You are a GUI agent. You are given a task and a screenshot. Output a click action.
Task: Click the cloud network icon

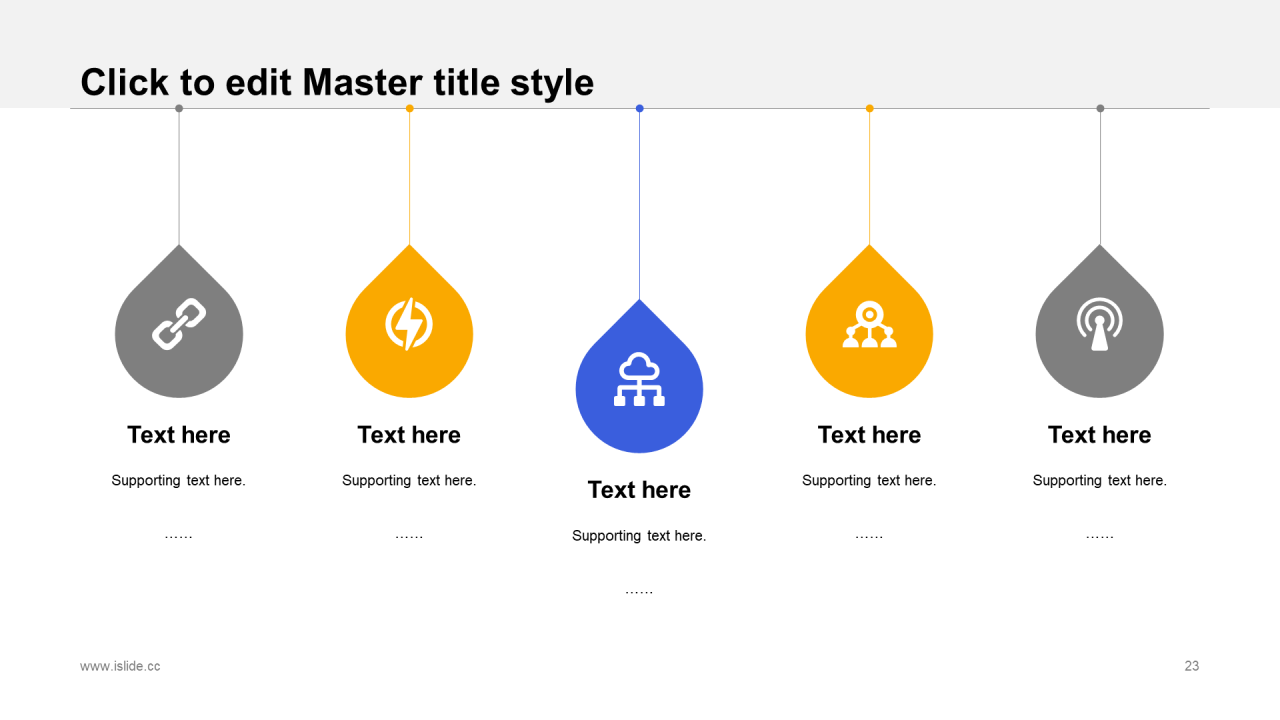point(639,380)
